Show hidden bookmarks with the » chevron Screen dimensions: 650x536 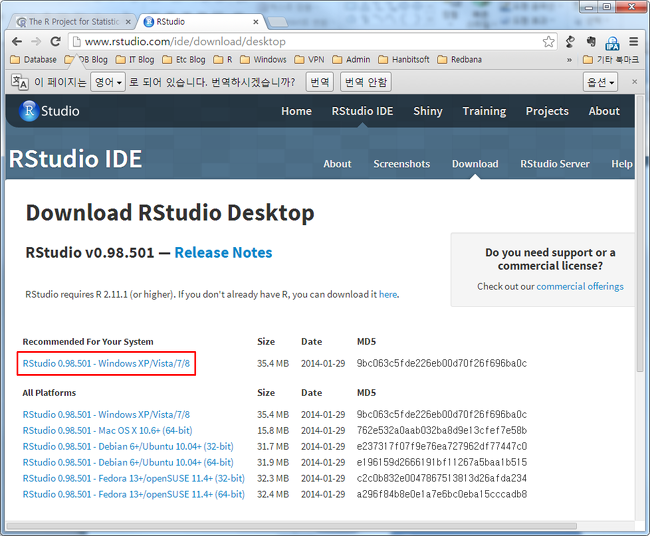pos(569,60)
